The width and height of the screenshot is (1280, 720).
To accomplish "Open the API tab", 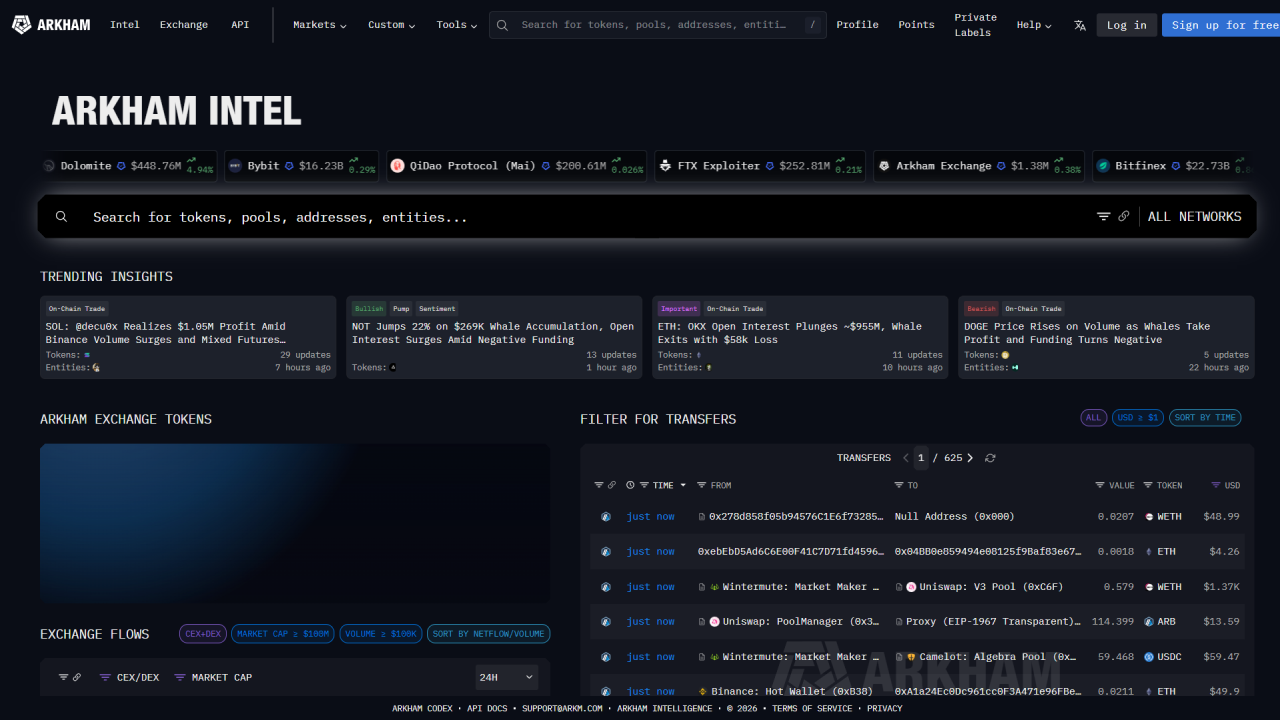I will 240,25.
